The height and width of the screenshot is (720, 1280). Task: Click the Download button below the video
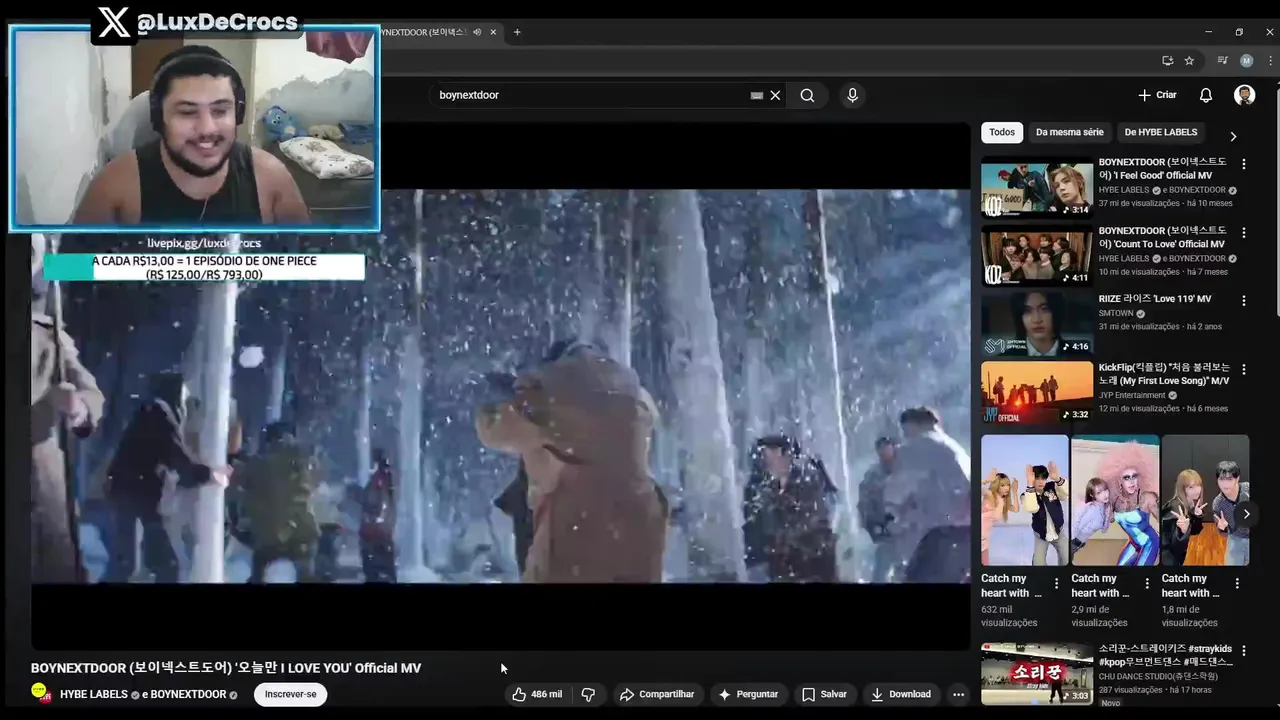point(901,694)
